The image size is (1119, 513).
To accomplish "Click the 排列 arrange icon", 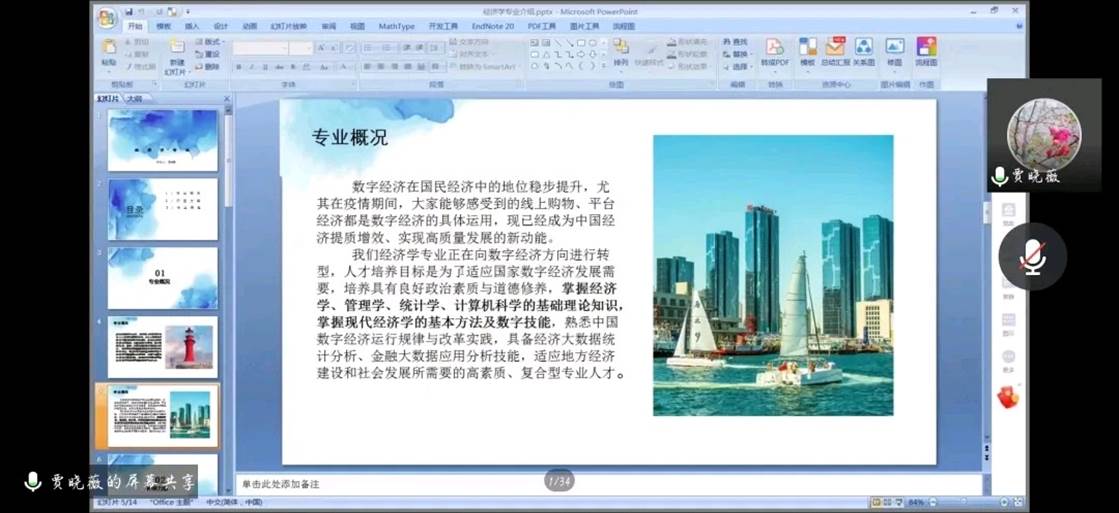I will (621, 52).
